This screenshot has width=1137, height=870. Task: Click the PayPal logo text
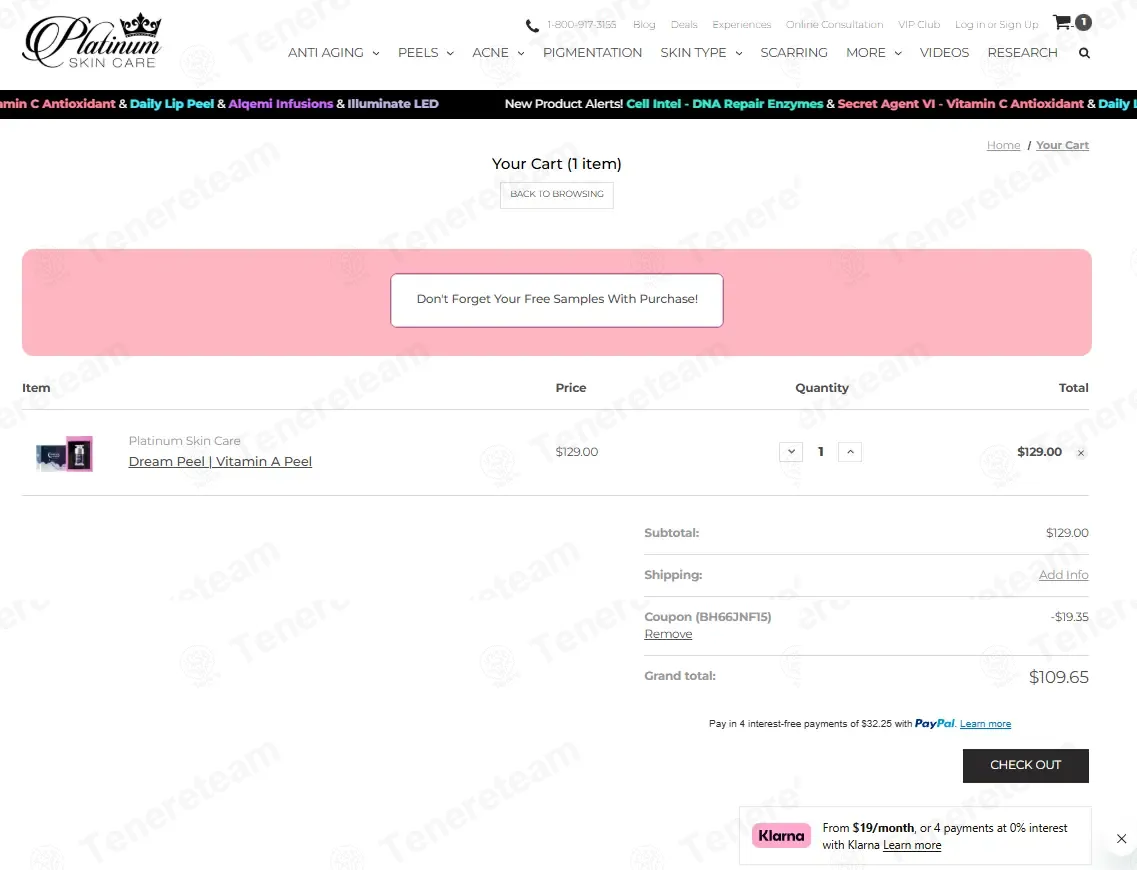[x=935, y=724]
